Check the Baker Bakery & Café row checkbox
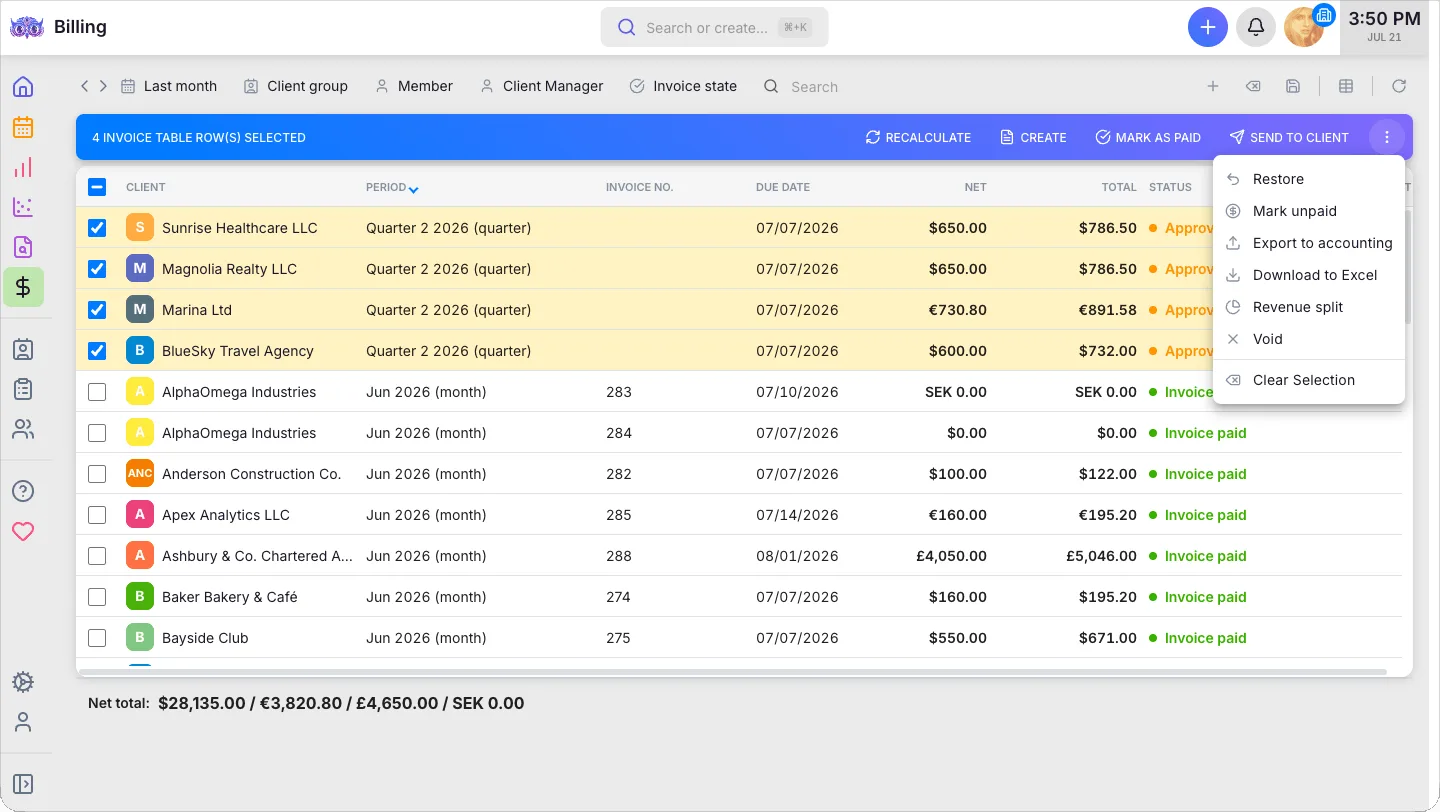The image size is (1440, 812). click(97, 597)
